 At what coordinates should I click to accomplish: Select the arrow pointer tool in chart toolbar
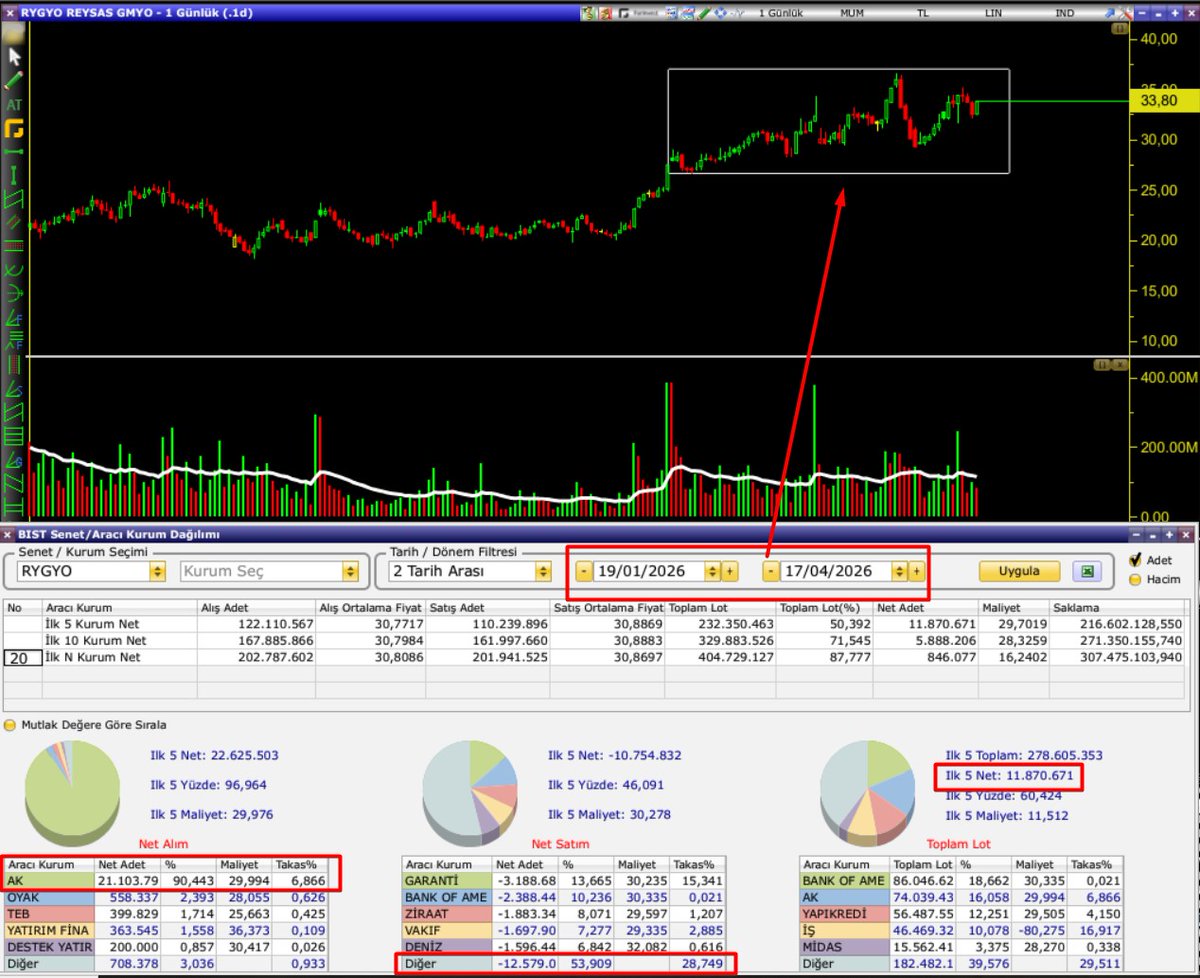click(x=14, y=56)
